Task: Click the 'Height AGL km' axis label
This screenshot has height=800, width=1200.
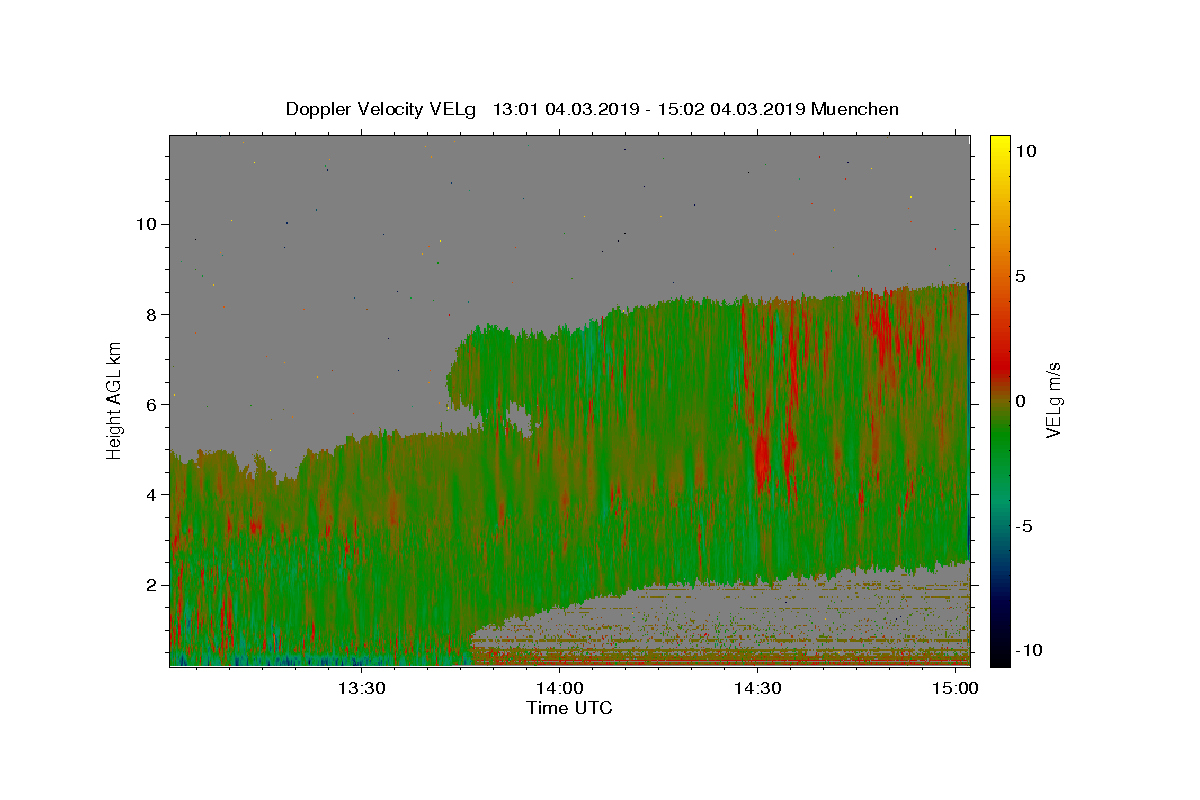Action: pyautogui.click(x=115, y=400)
